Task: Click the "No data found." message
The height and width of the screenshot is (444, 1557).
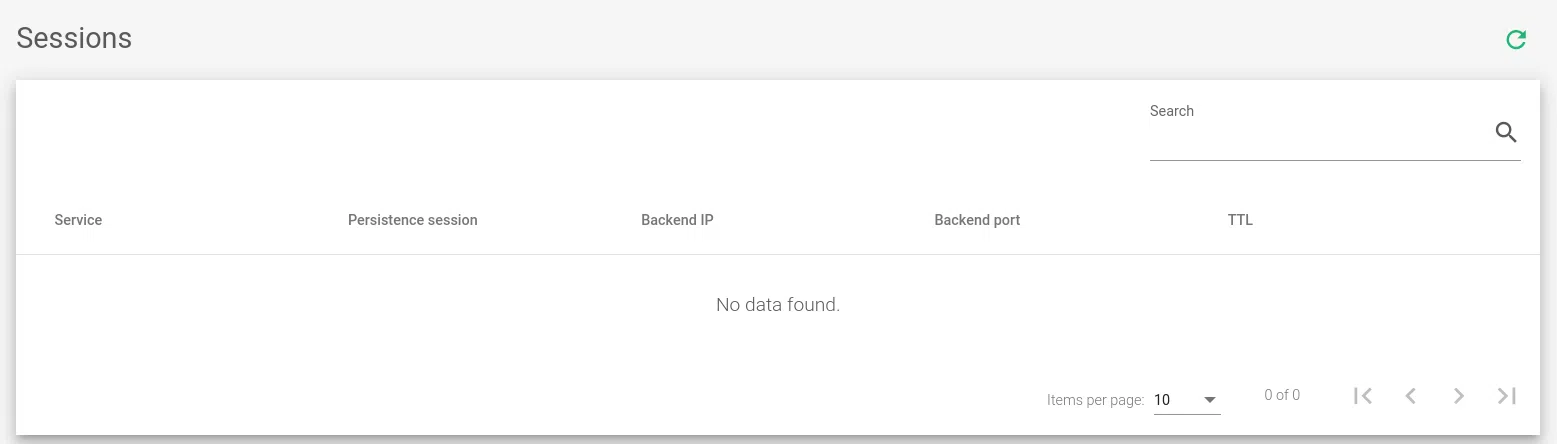Action: (778, 305)
